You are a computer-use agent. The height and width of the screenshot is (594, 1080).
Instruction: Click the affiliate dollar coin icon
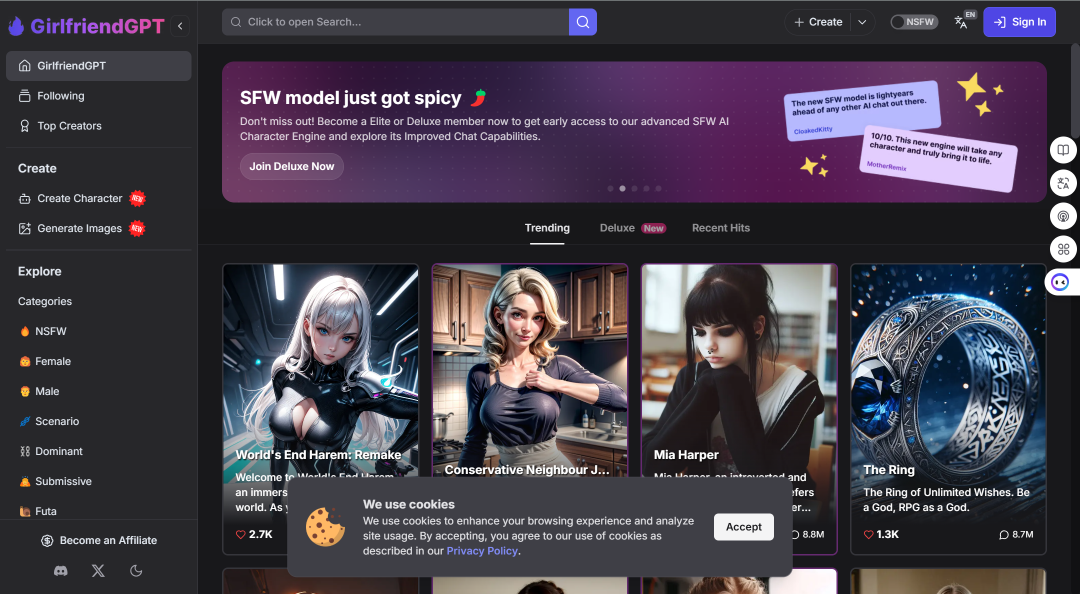tap(47, 541)
